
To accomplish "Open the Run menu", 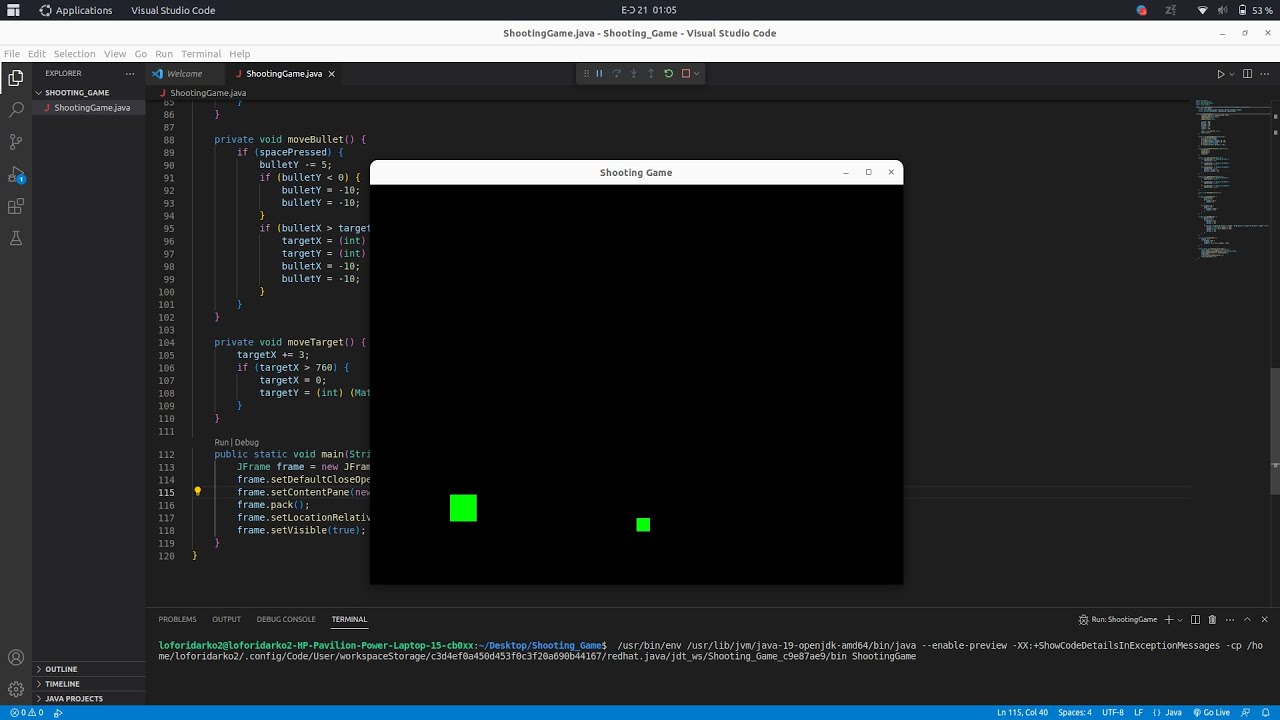I will point(164,54).
